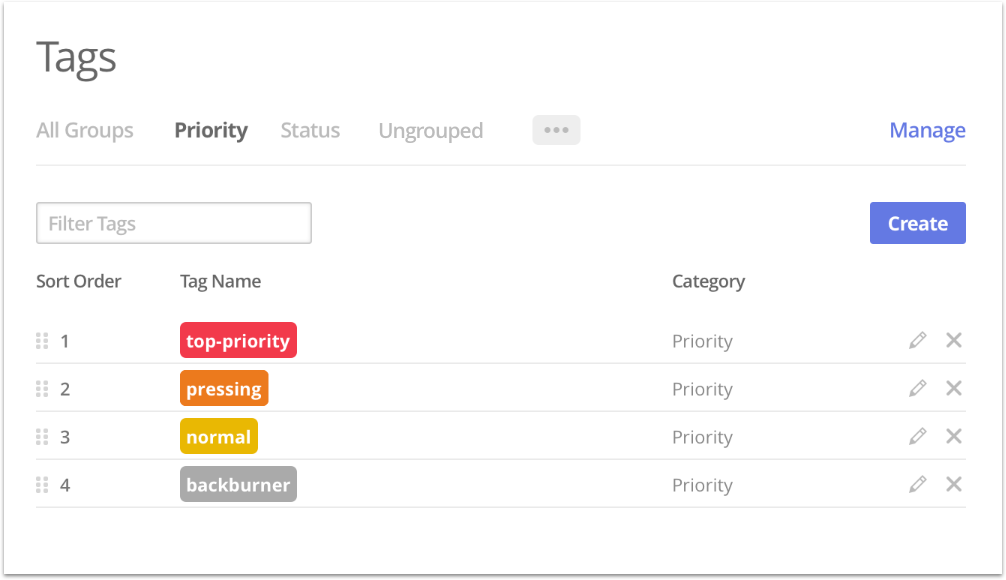Edit the normal tag with pencil icon
Screen dimensions: 1006x580
(917, 437)
